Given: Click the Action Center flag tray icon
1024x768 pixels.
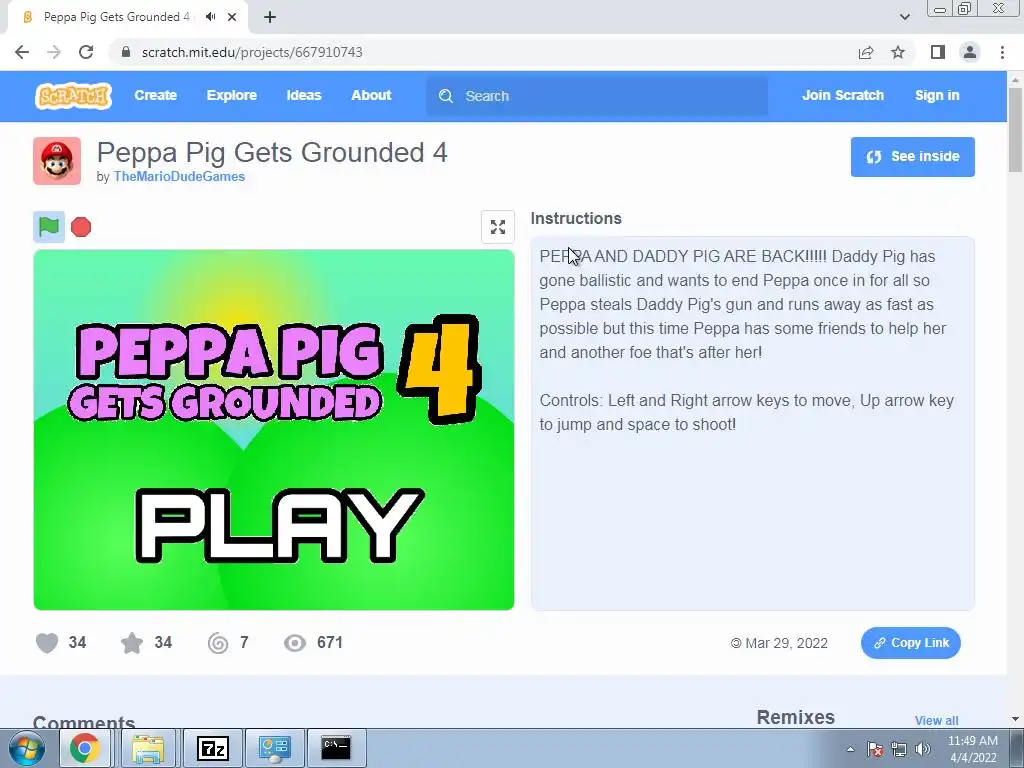Looking at the screenshot, I should [x=875, y=749].
